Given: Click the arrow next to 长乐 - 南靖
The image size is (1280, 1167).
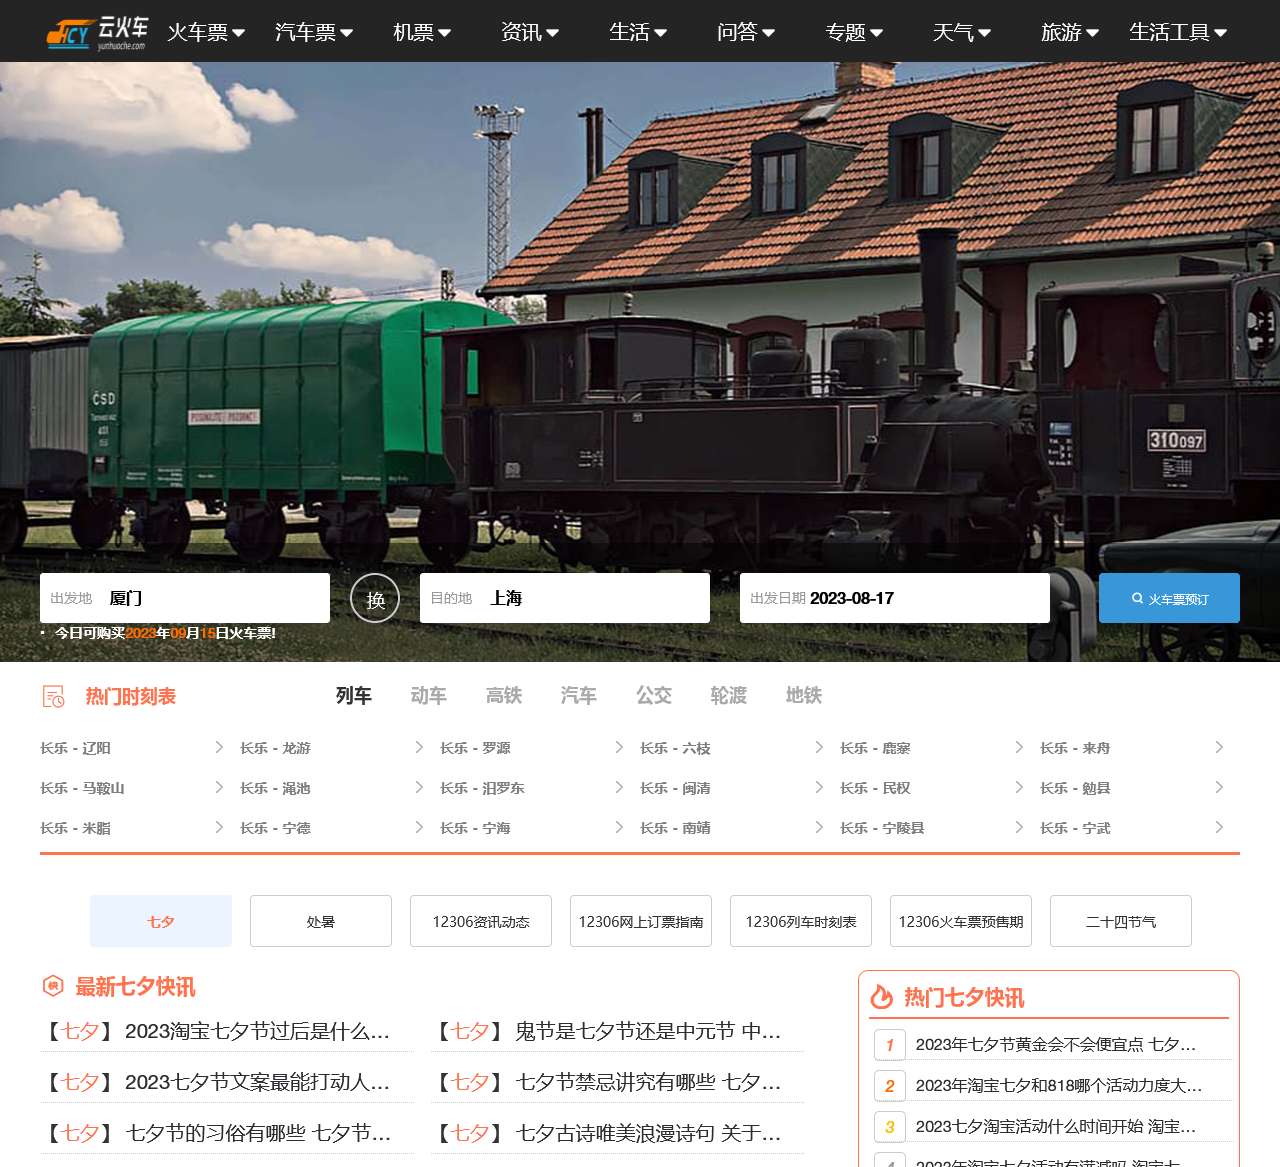Looking at the screenshot, I should [x=819, y=827].
